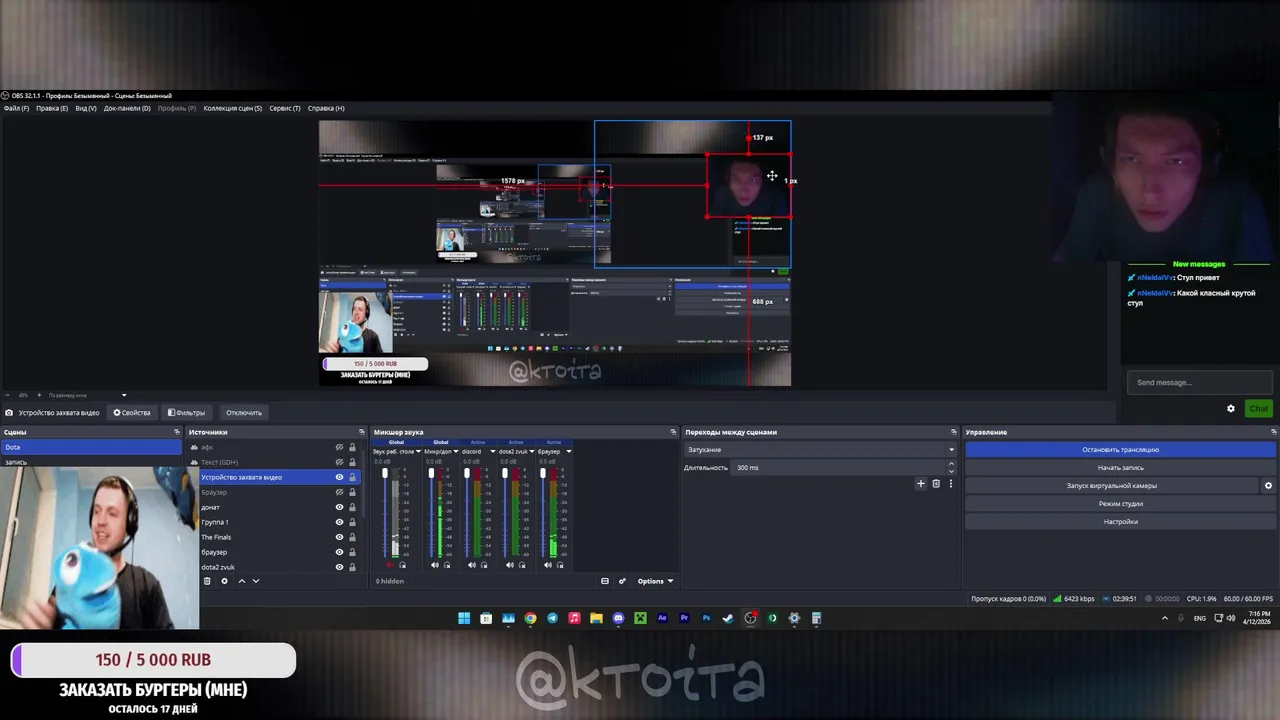Move the source down with the down arrow

(x=256, y=581)
